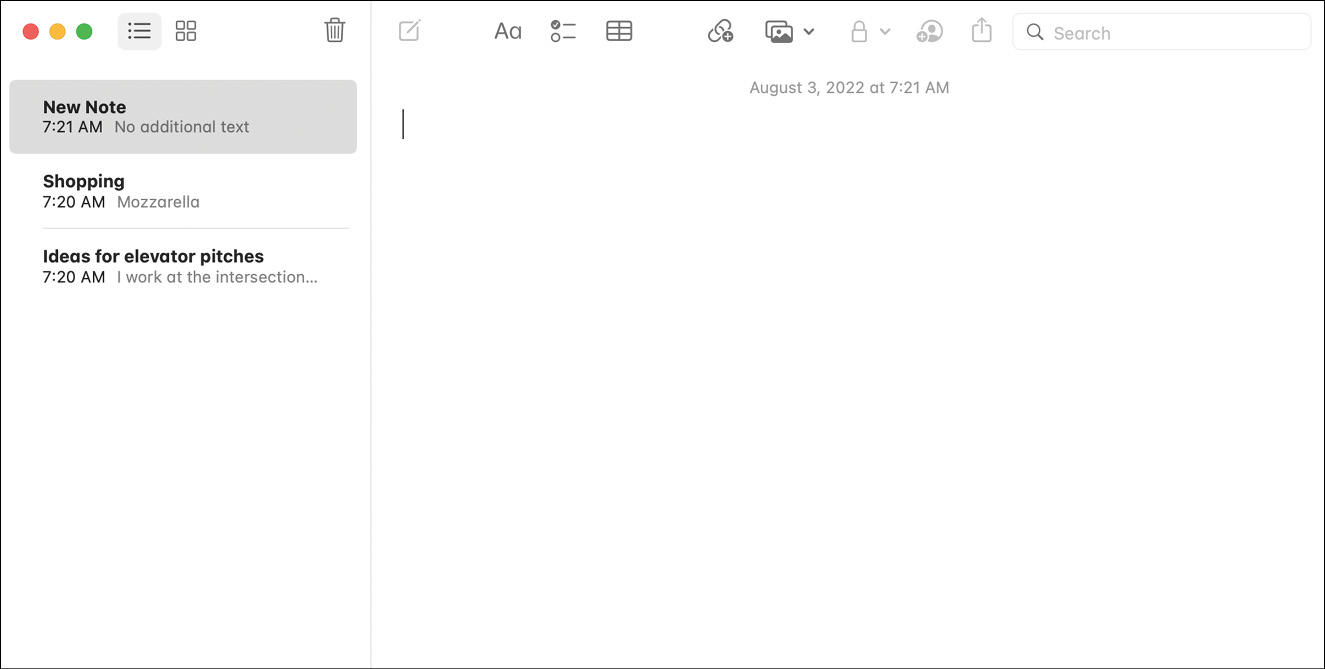Delete the current note with the trash icon

pos(334,31)
